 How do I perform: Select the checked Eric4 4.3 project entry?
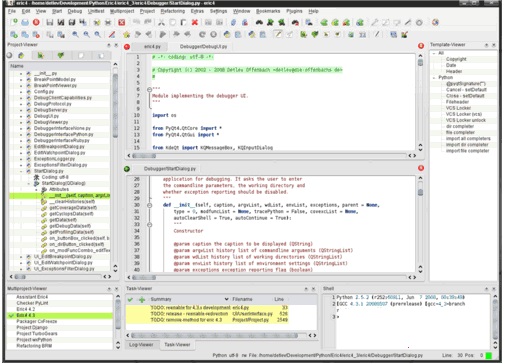60,315
